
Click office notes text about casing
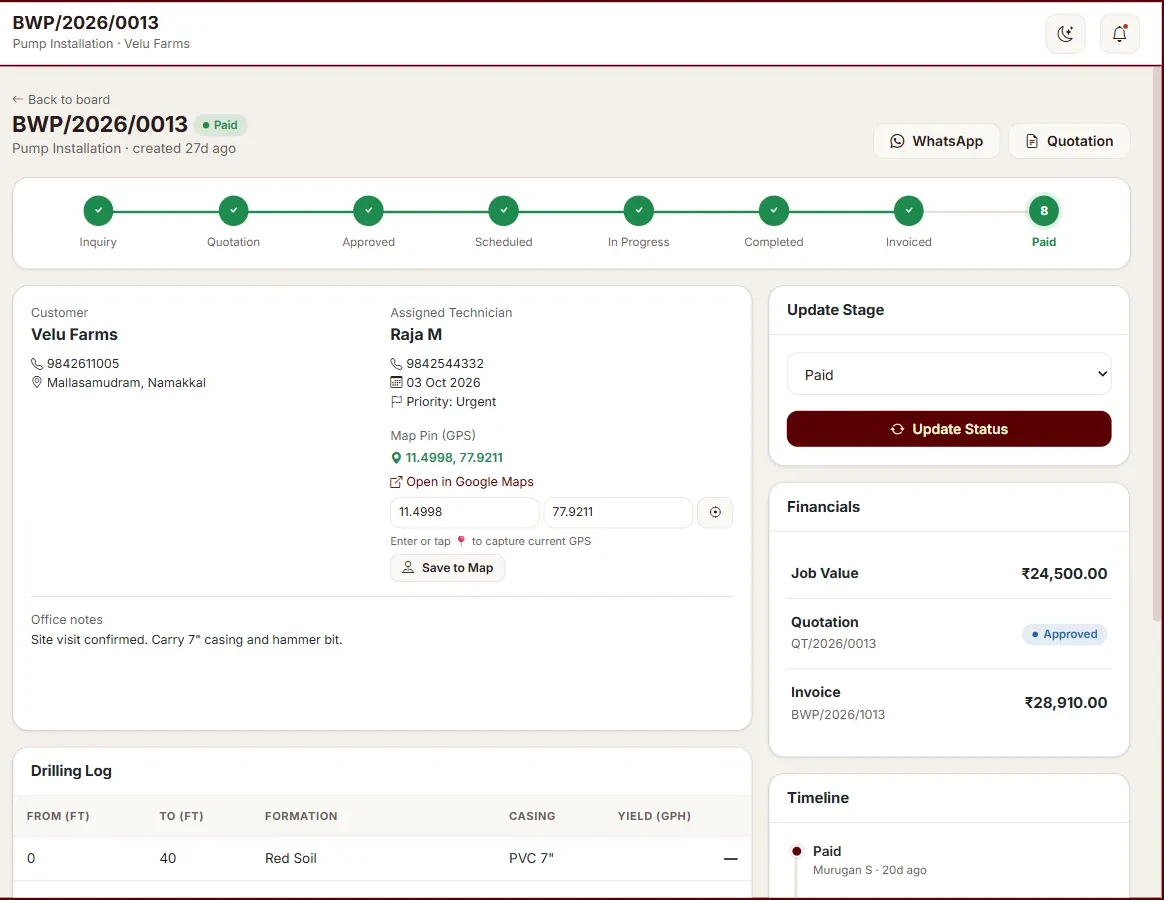[x=186, y=640]
